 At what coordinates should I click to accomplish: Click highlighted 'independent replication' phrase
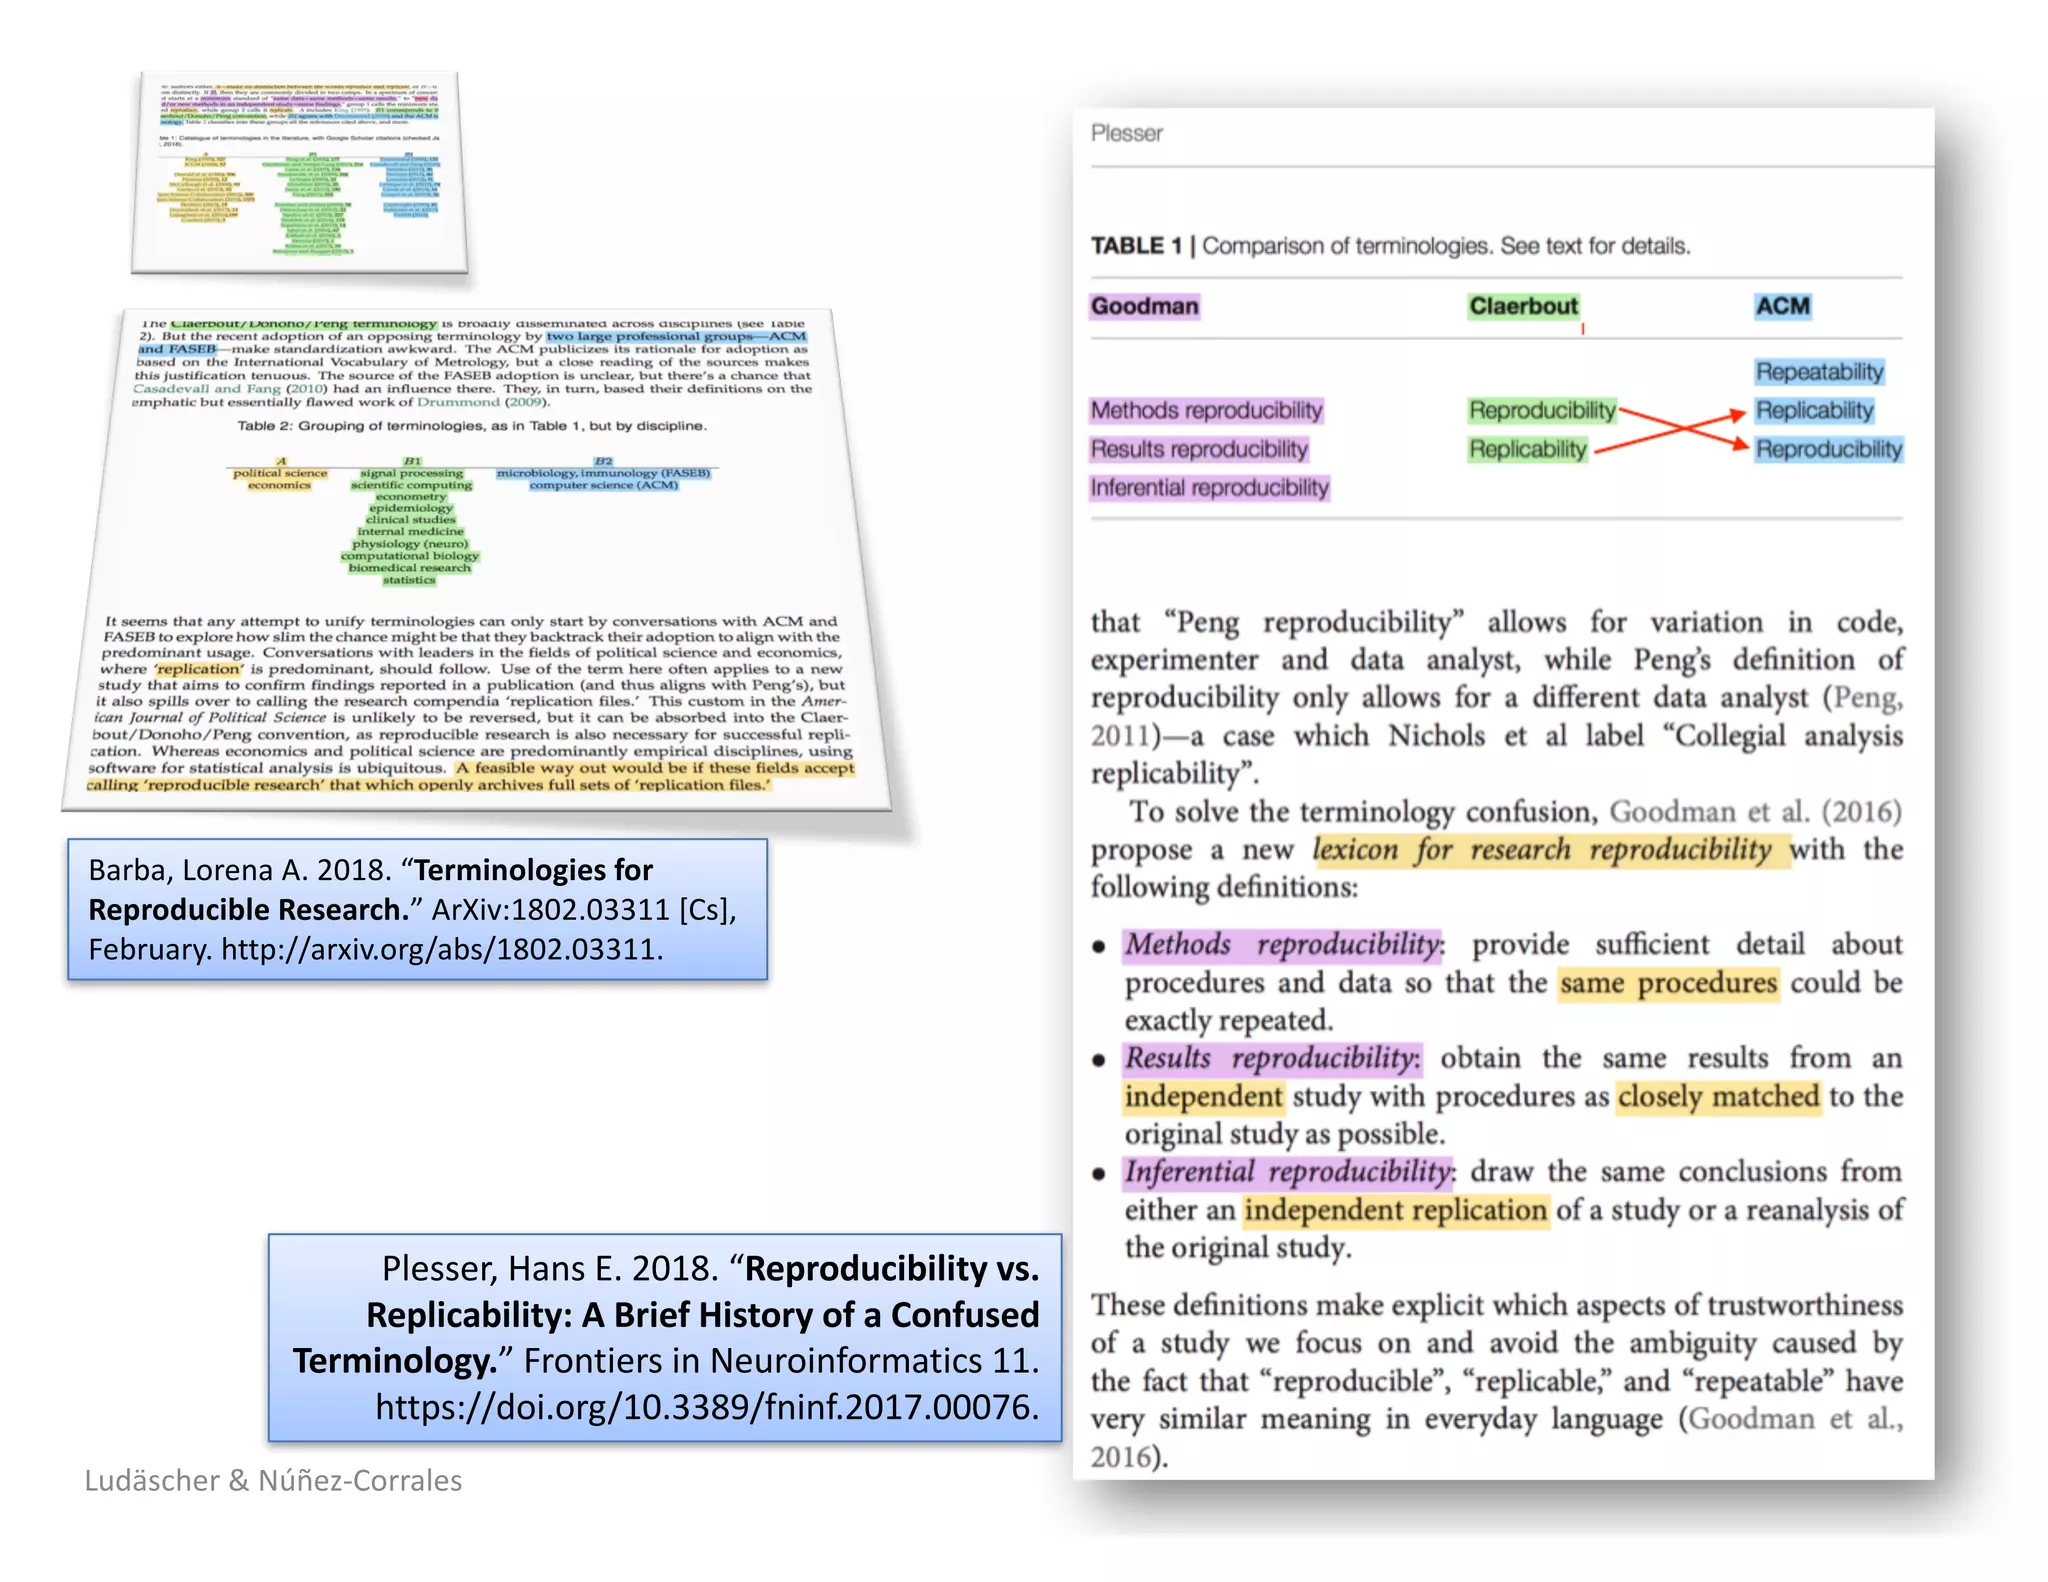[x=1395, y=1211]
